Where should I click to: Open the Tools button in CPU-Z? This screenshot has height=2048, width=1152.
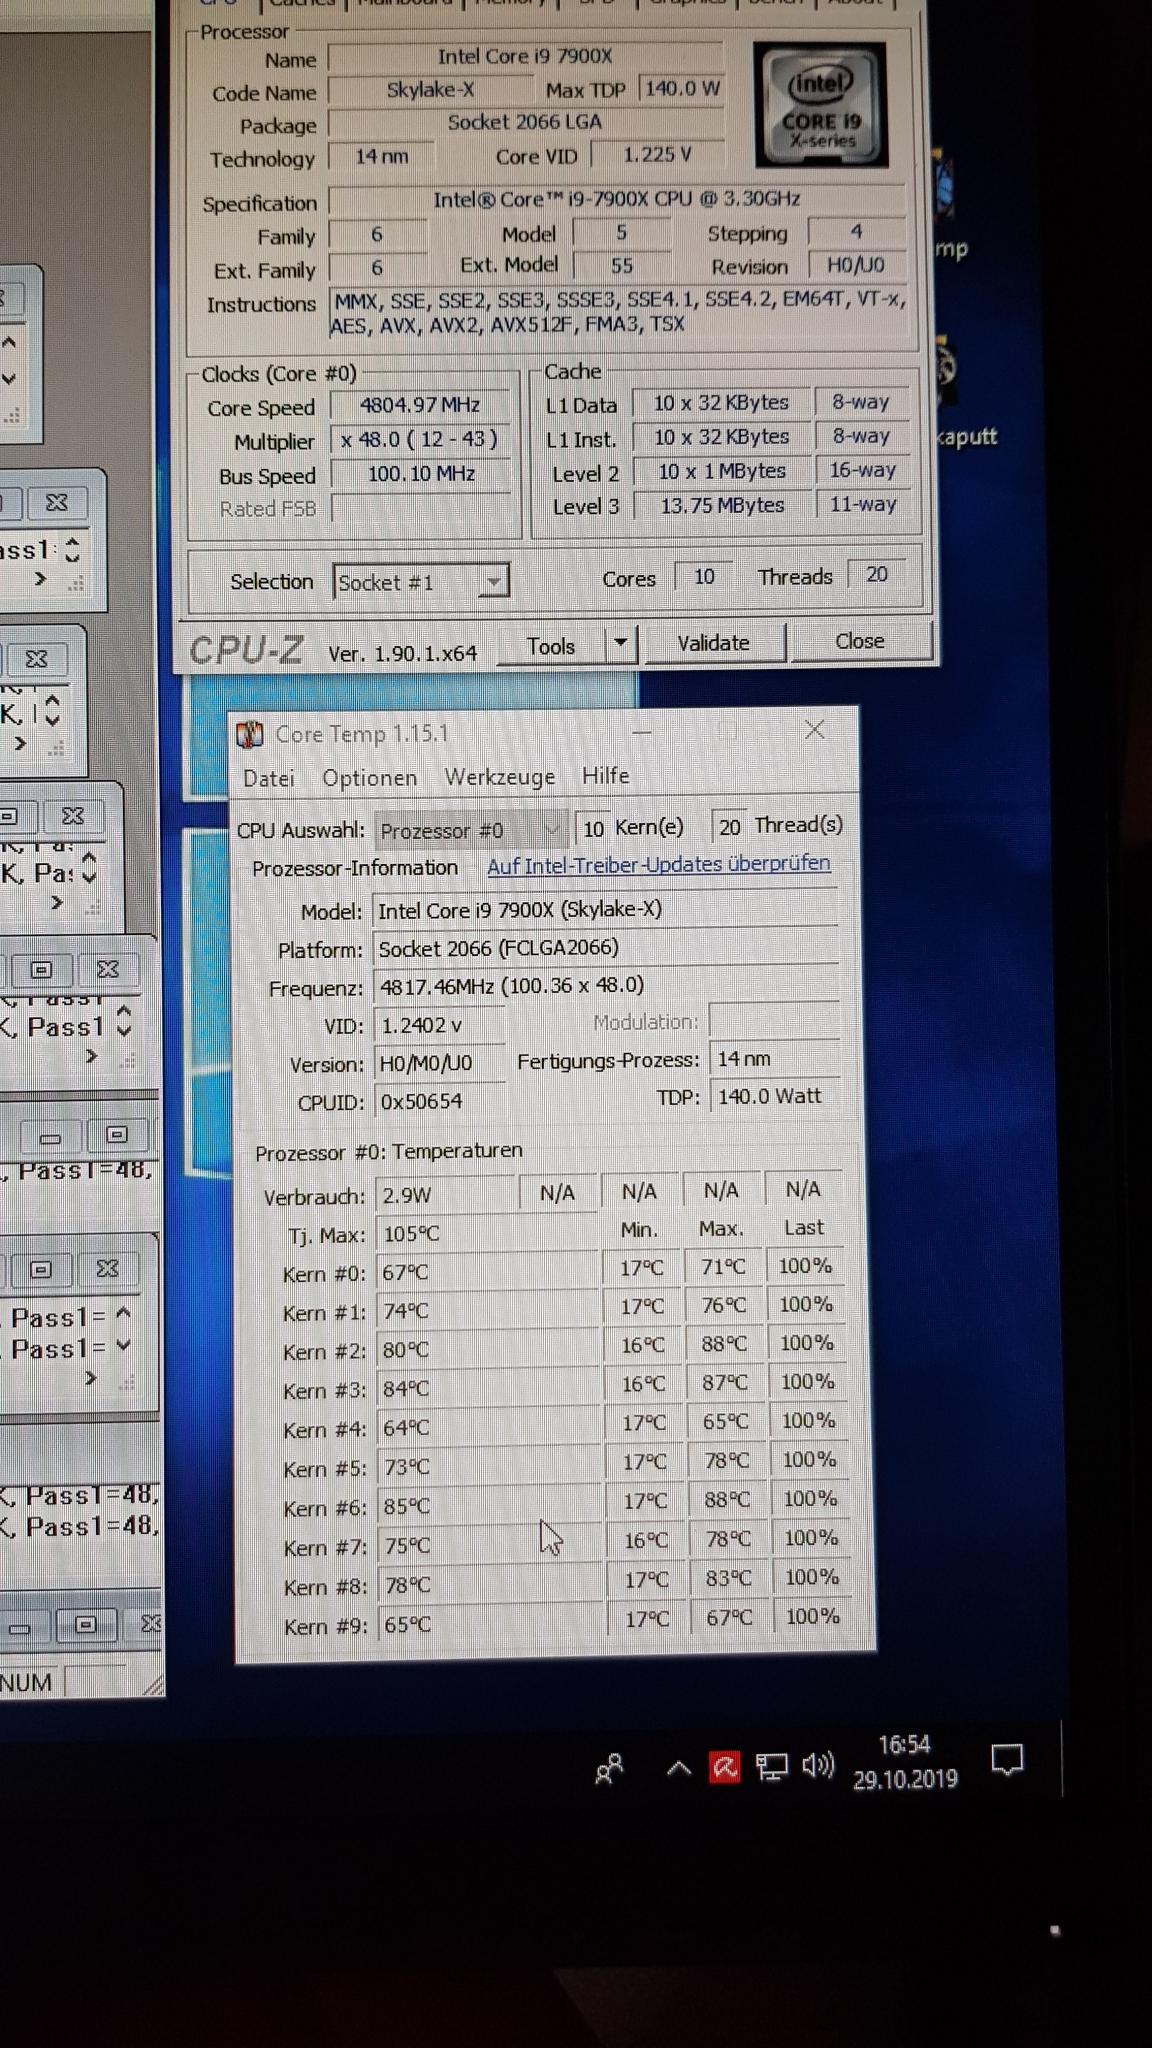[551, 646]
